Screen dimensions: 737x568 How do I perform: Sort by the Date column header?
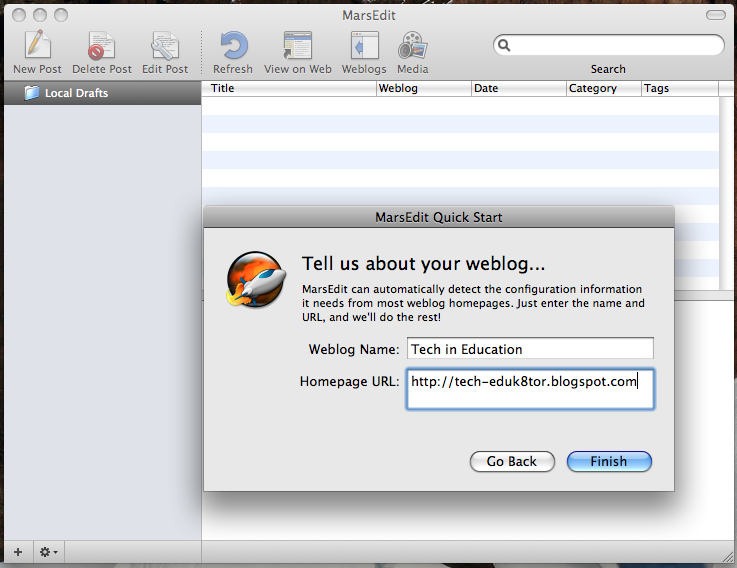519,88
